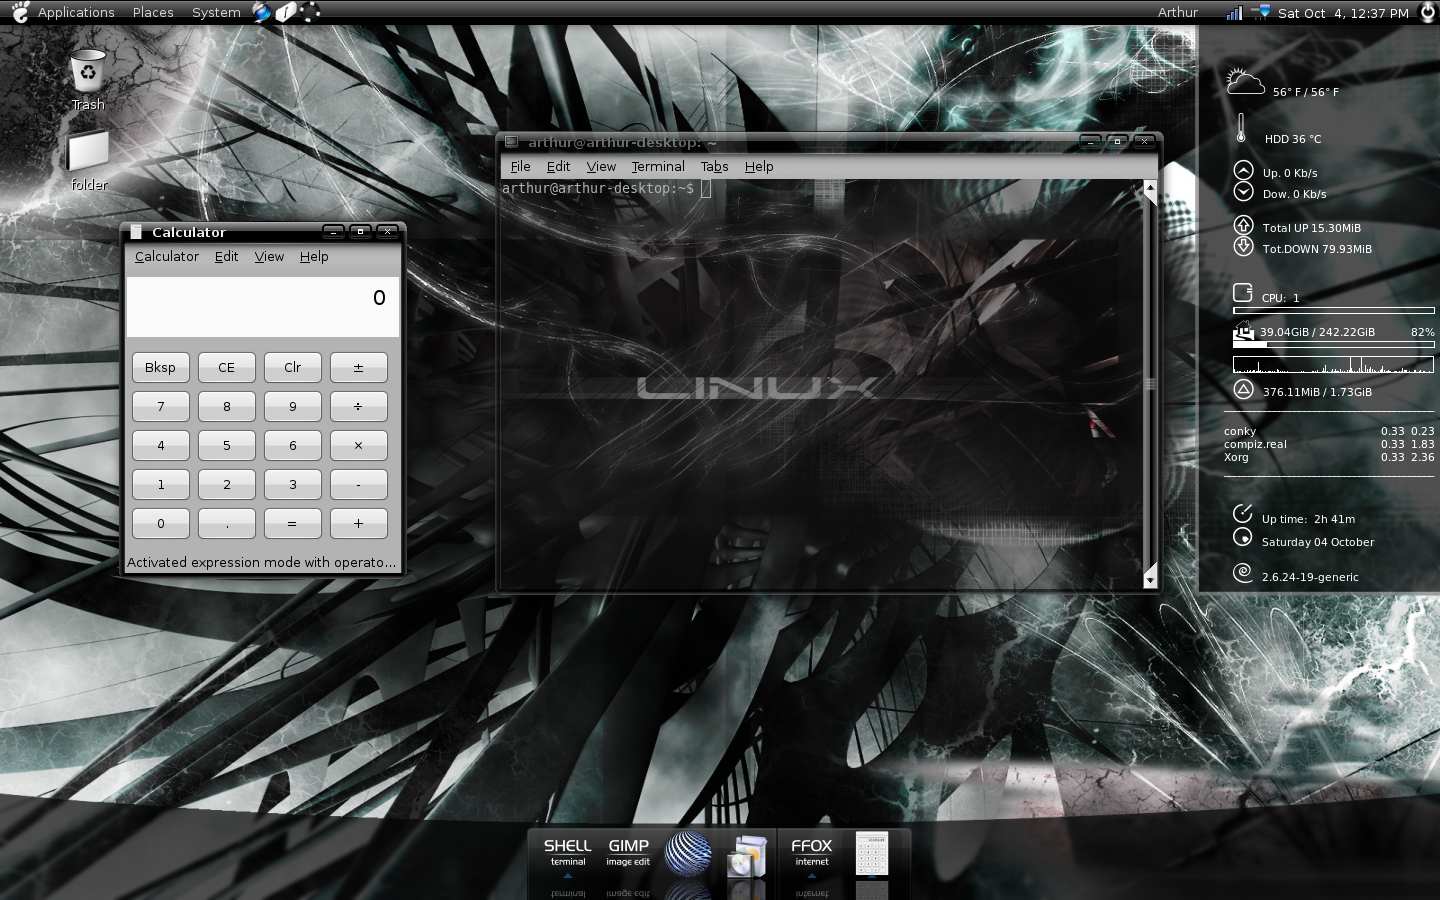Open the Tabs menu in terminal window
This screenshot has height=900, width=1440.
714,166
